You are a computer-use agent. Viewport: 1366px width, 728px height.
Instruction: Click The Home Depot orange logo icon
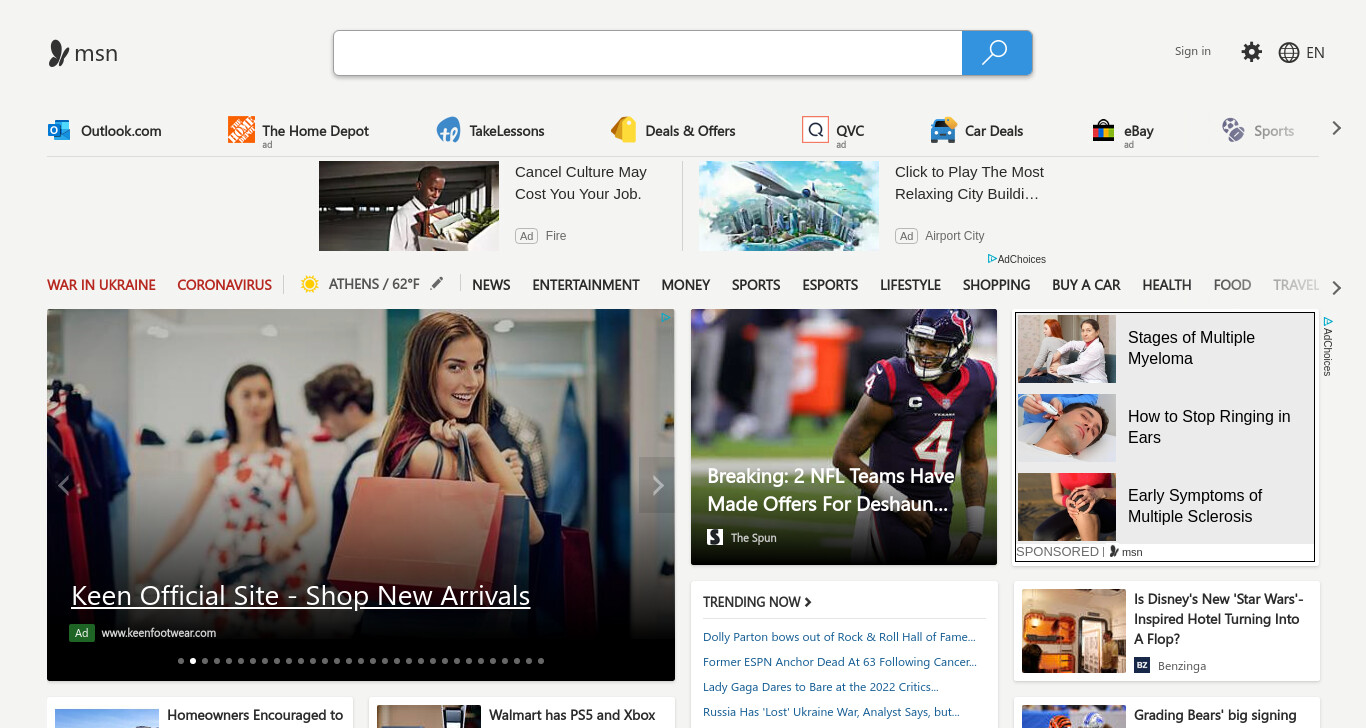[241, 130]
